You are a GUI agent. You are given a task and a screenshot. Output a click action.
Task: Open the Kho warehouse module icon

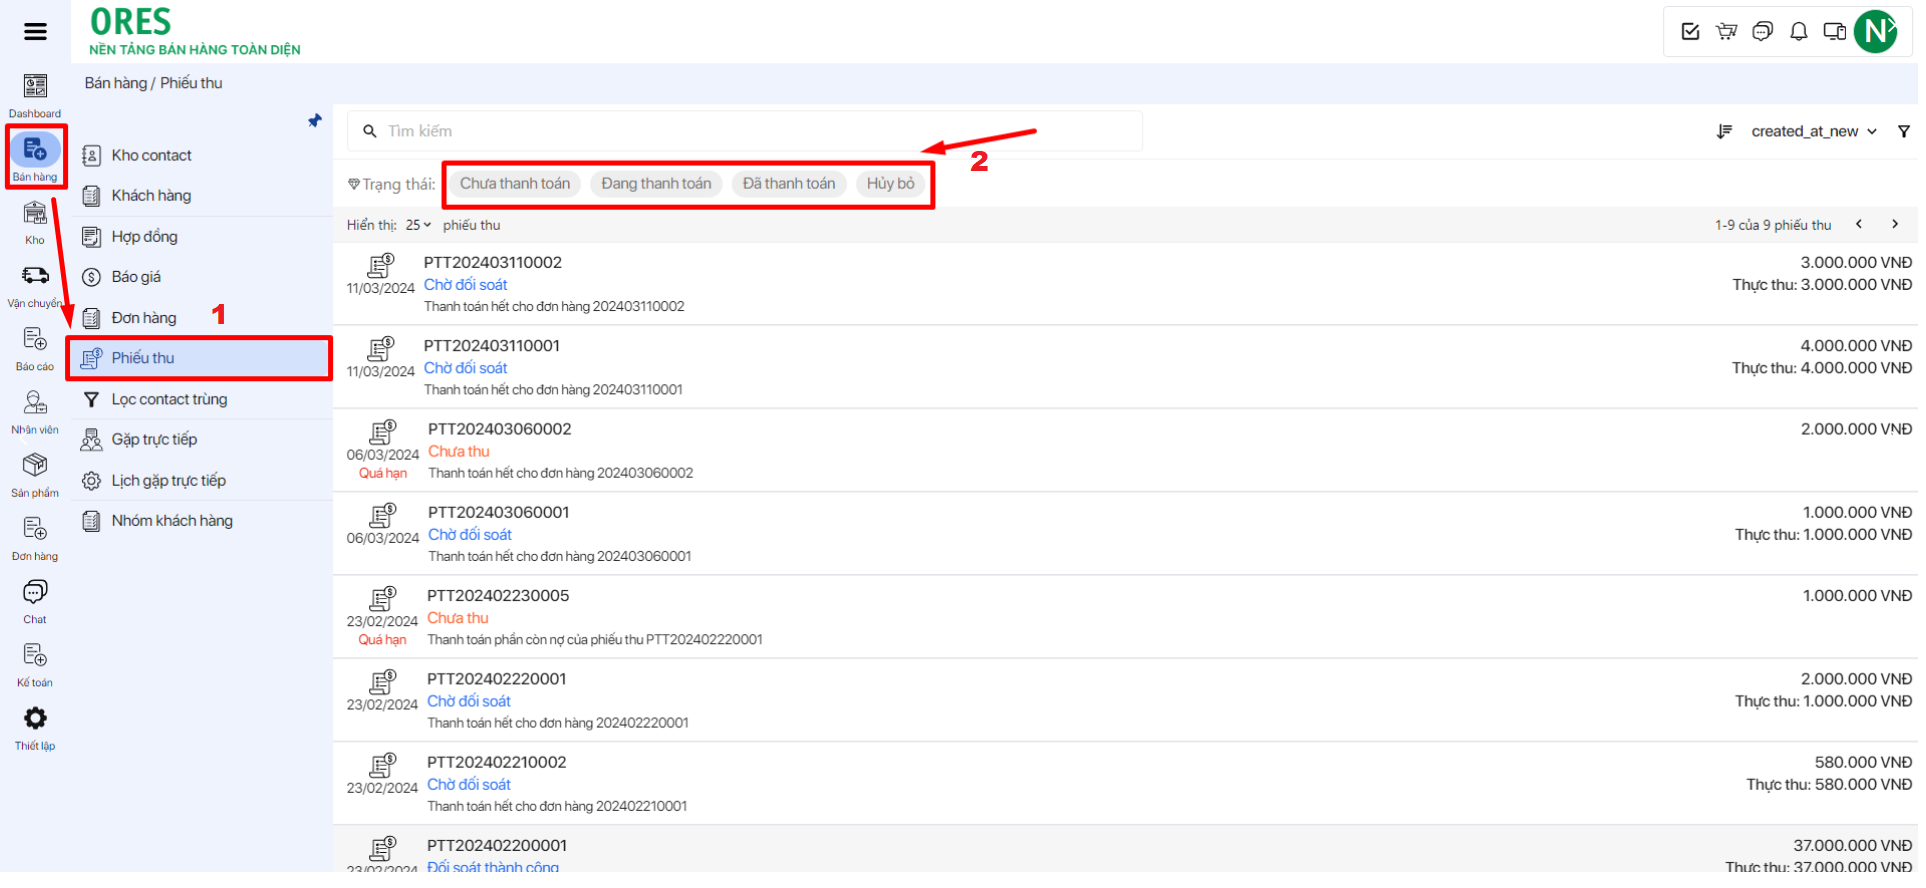coord(35,215)
